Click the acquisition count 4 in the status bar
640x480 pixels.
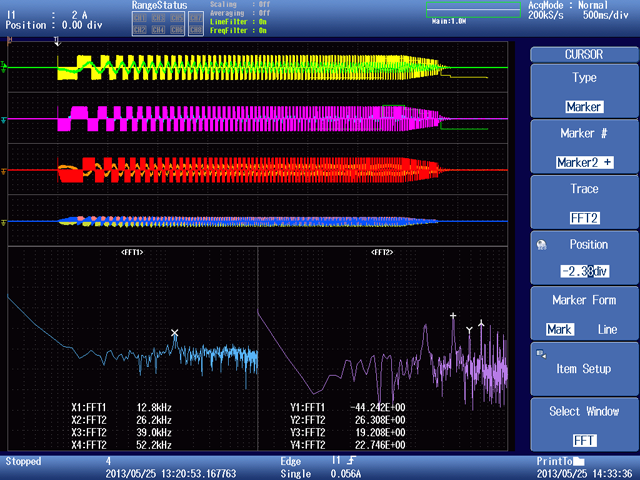coord(108,461)
